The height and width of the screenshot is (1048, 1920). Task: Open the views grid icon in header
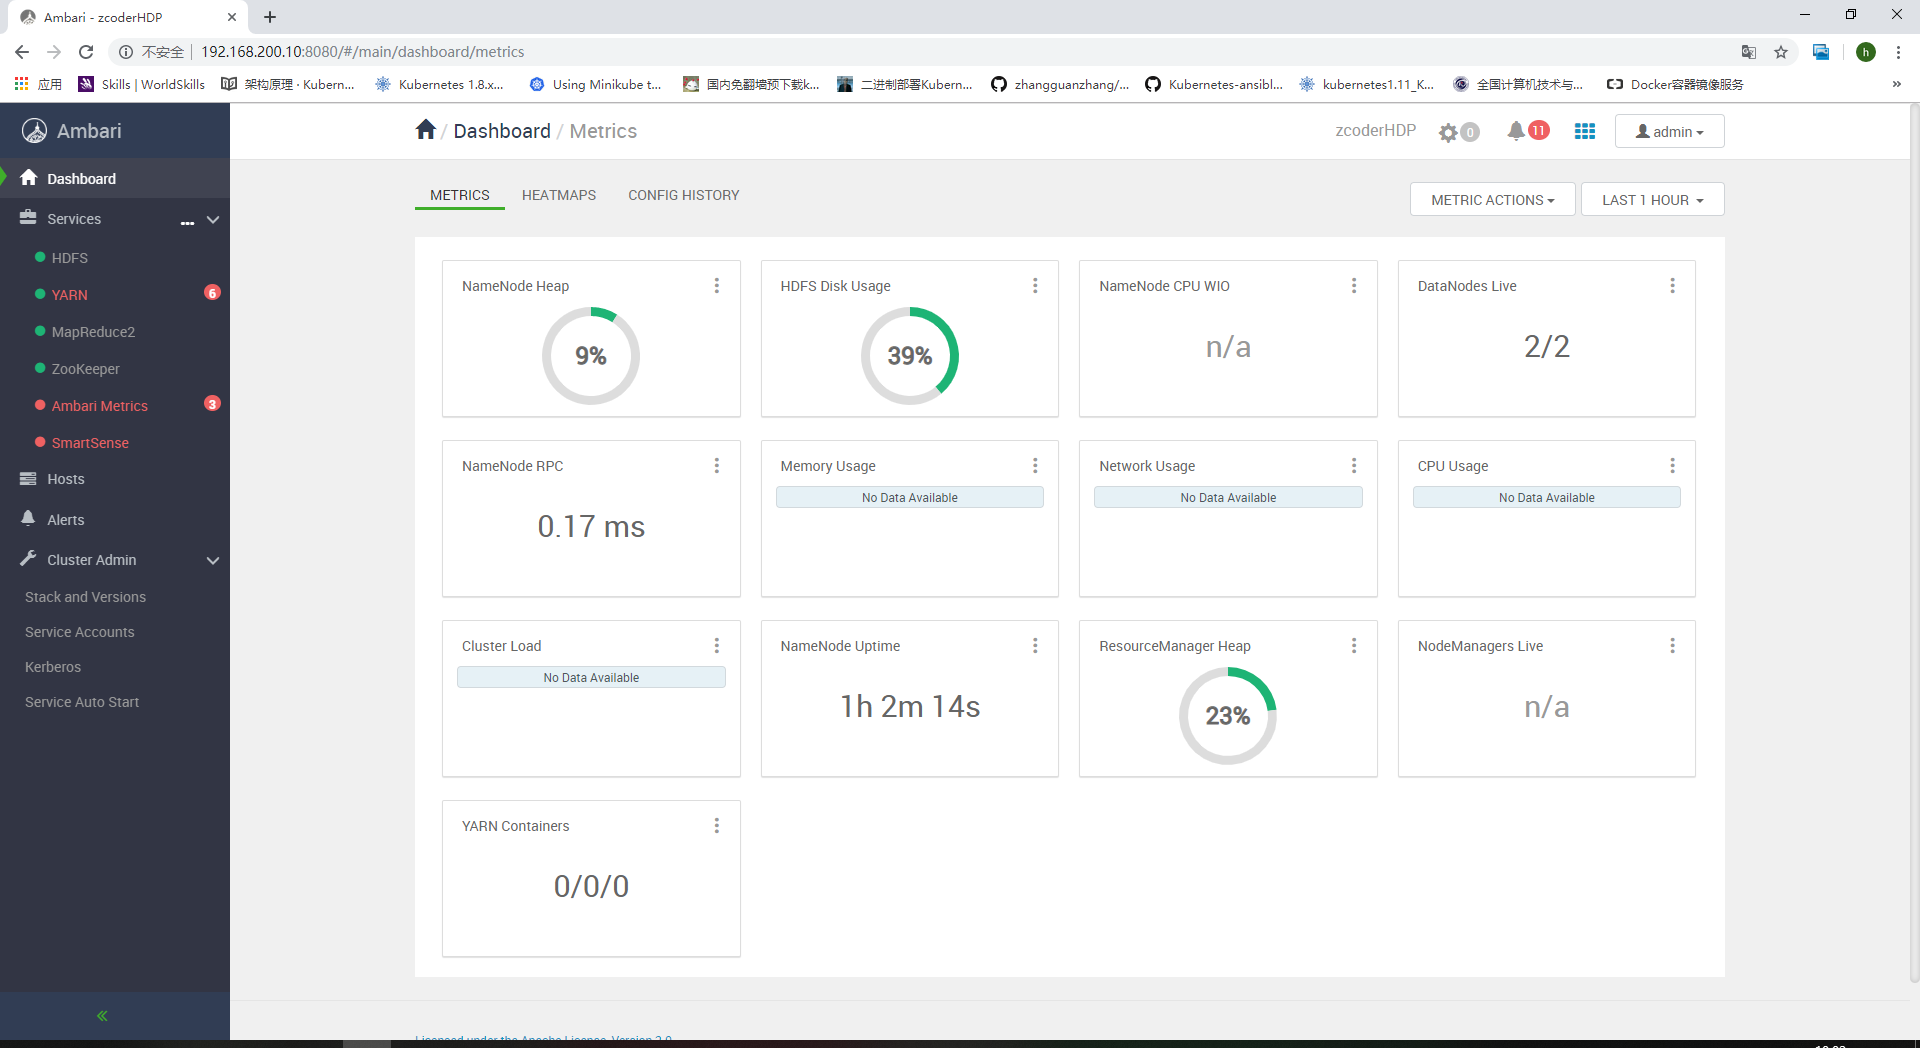coord(1584,131)
